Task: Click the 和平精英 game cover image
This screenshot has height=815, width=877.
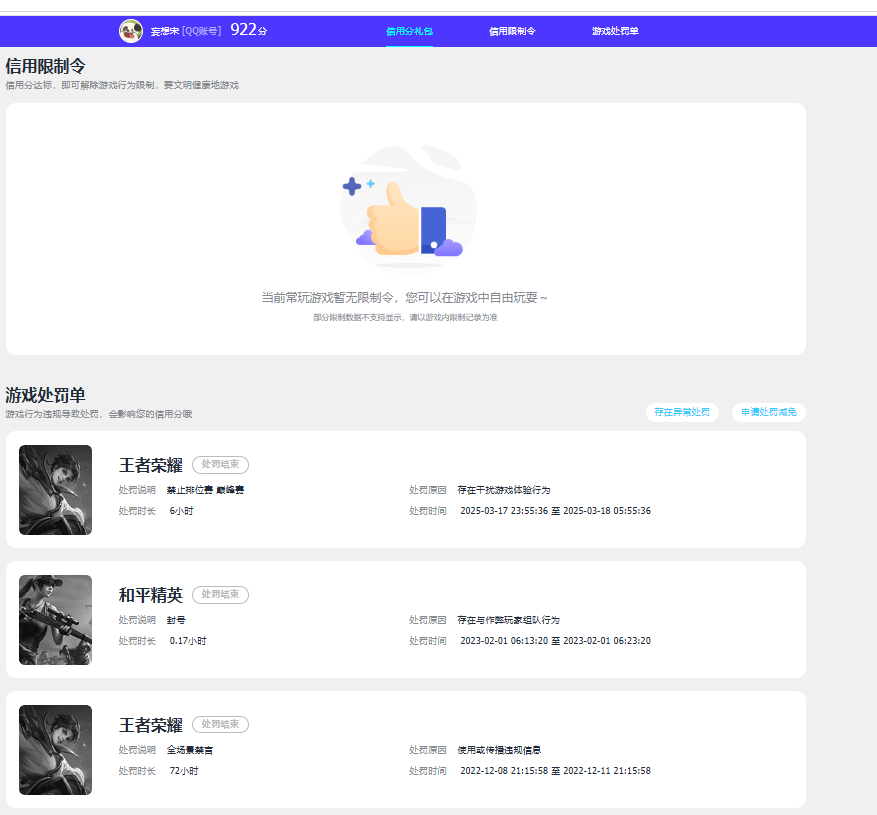Action: (x=55, y=620)
